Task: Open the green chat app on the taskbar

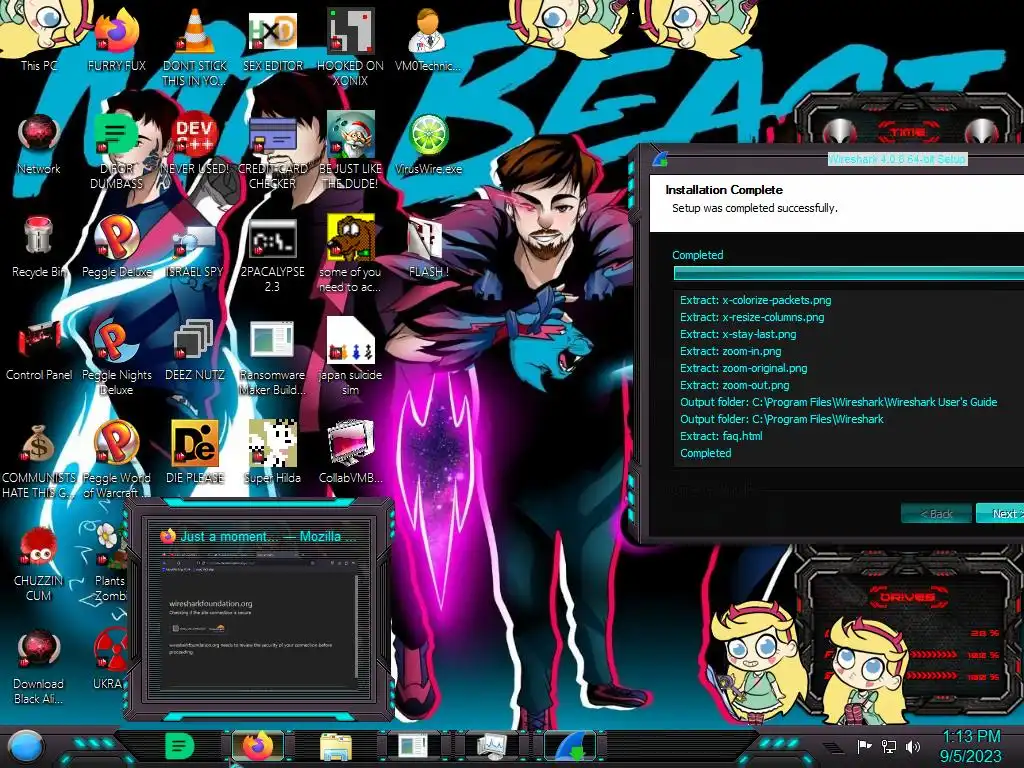Action: (179, 746)
